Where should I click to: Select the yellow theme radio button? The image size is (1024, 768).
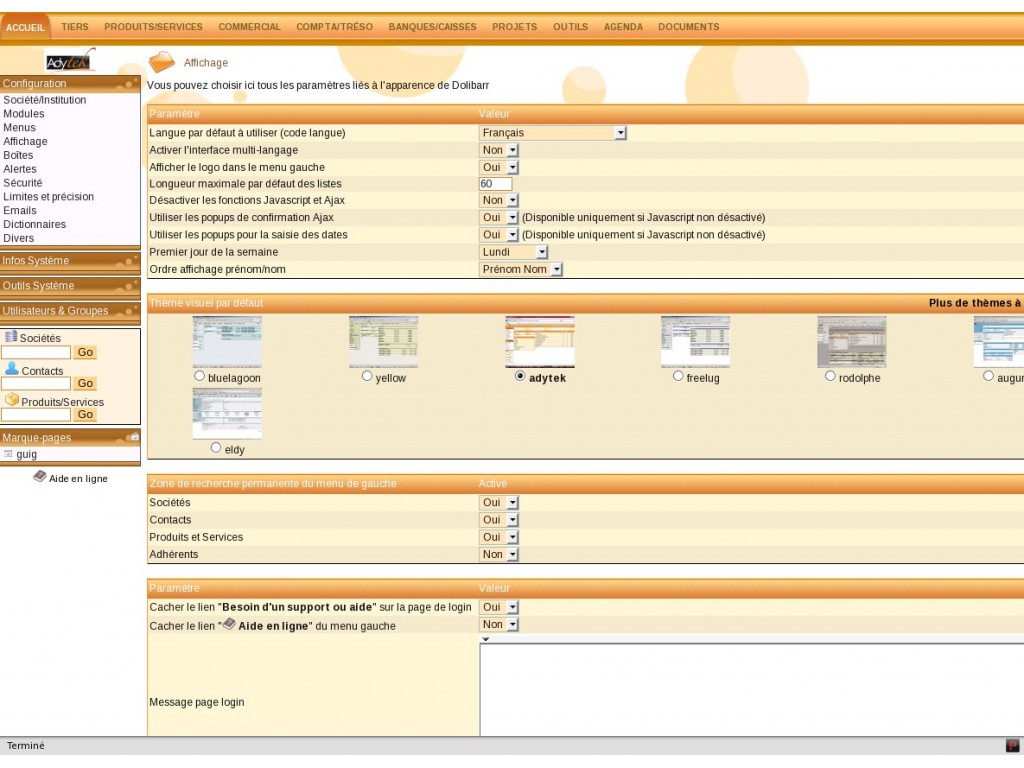point(367,376)
